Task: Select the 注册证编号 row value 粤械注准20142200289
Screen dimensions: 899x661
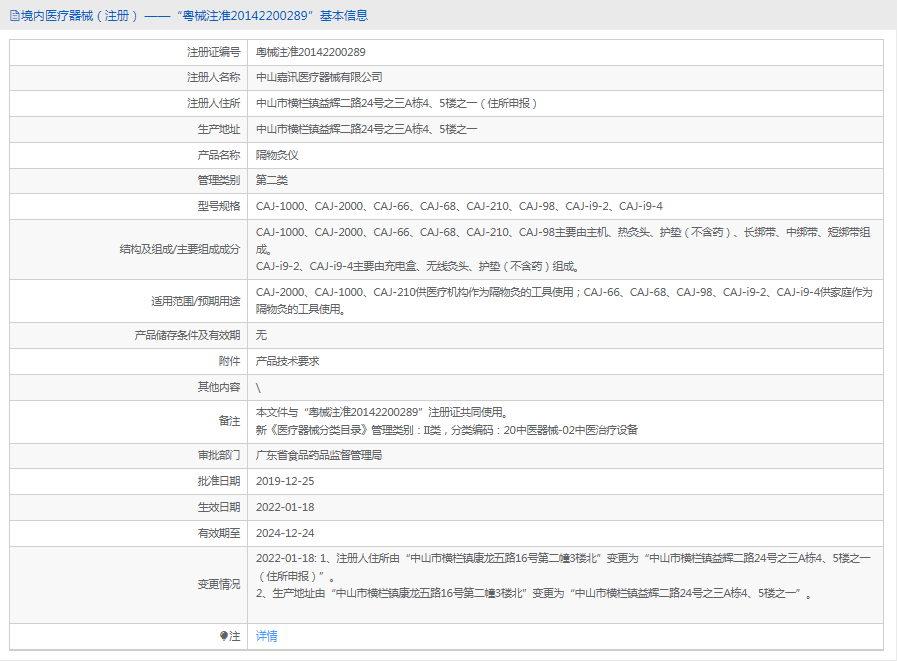Action: [311, 52]
